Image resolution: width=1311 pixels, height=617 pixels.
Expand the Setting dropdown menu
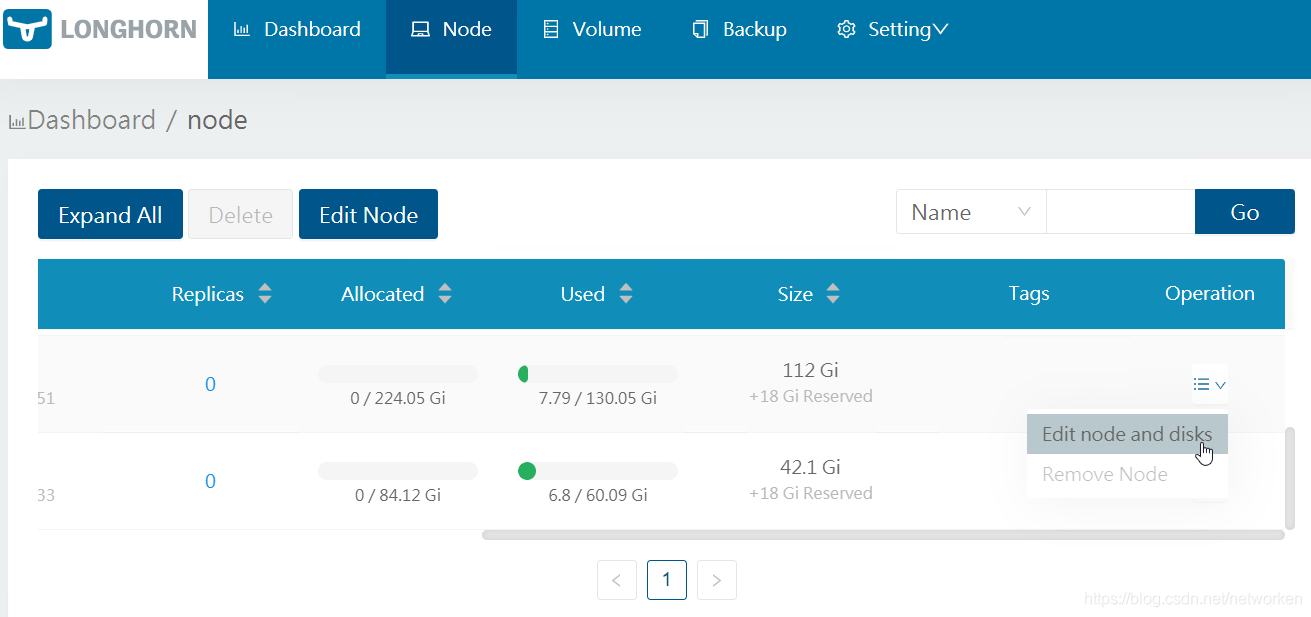[x=892, y=30]
